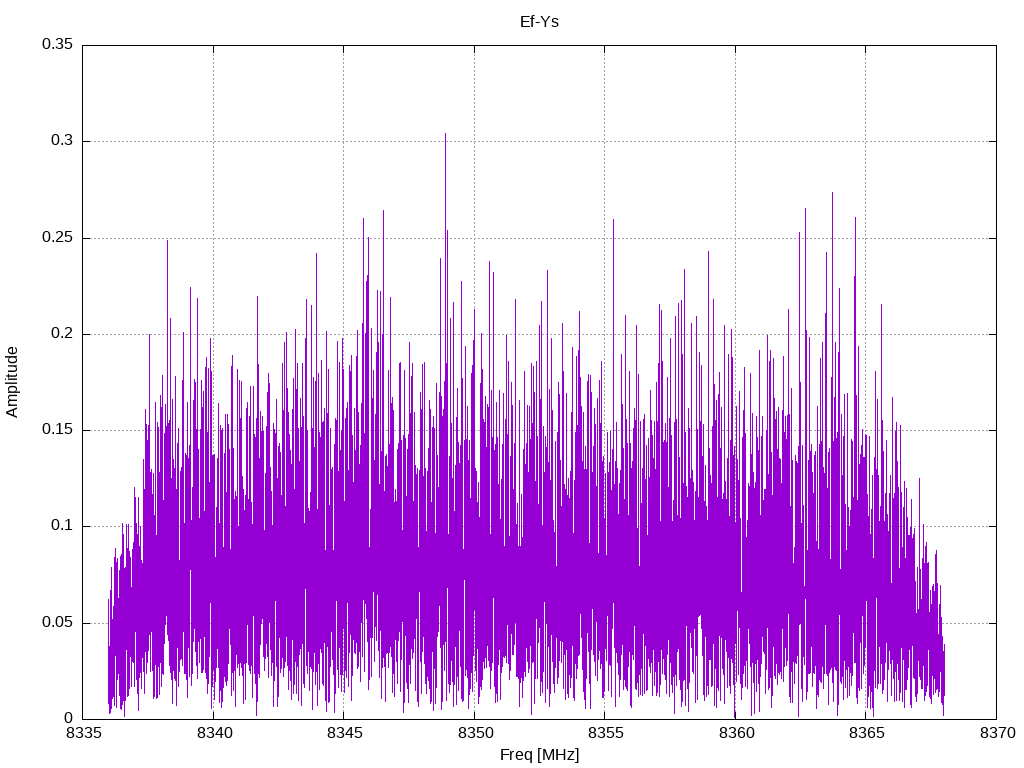Click the plot title "Ef-Ys"

tap(539, 22)
